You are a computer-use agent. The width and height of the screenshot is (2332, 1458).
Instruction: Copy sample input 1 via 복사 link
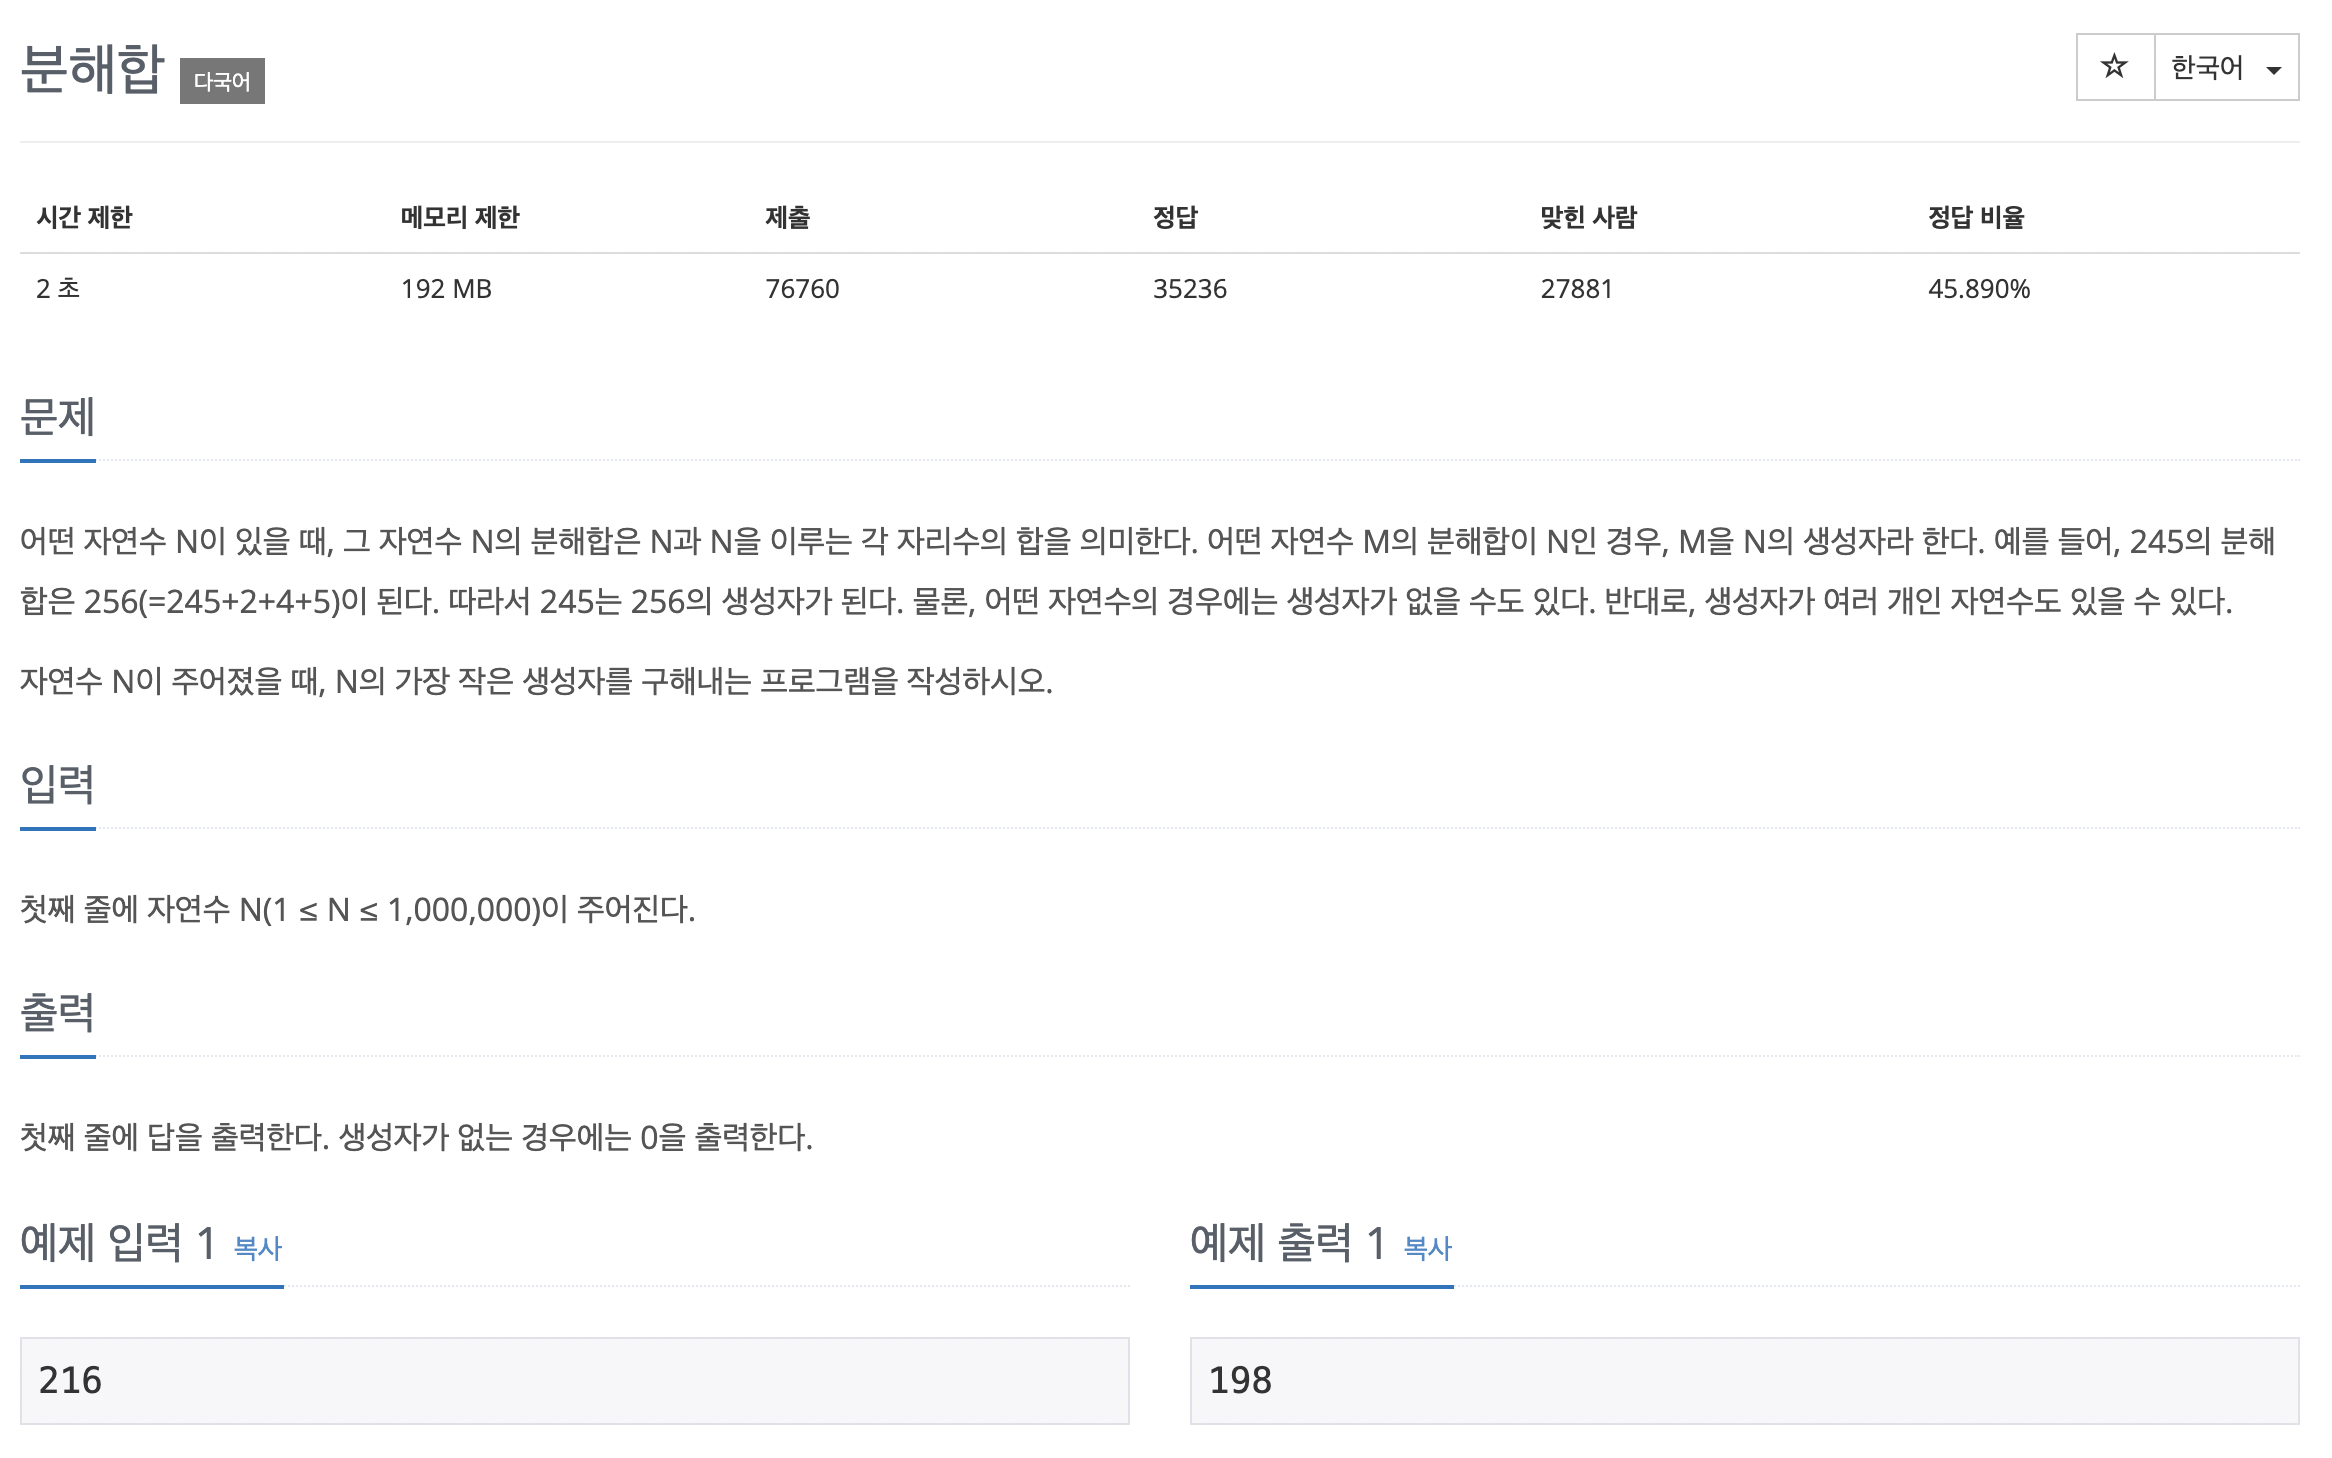[258, 1247]
